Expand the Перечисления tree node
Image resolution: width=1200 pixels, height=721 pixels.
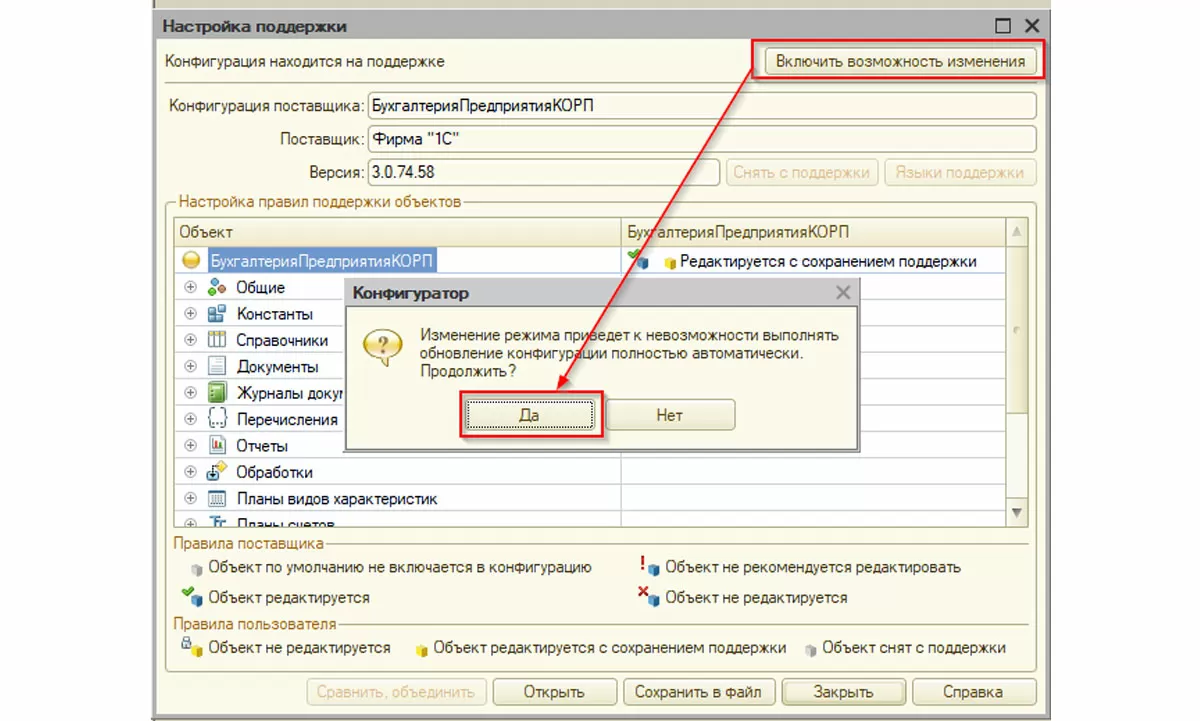coord(191,419)
